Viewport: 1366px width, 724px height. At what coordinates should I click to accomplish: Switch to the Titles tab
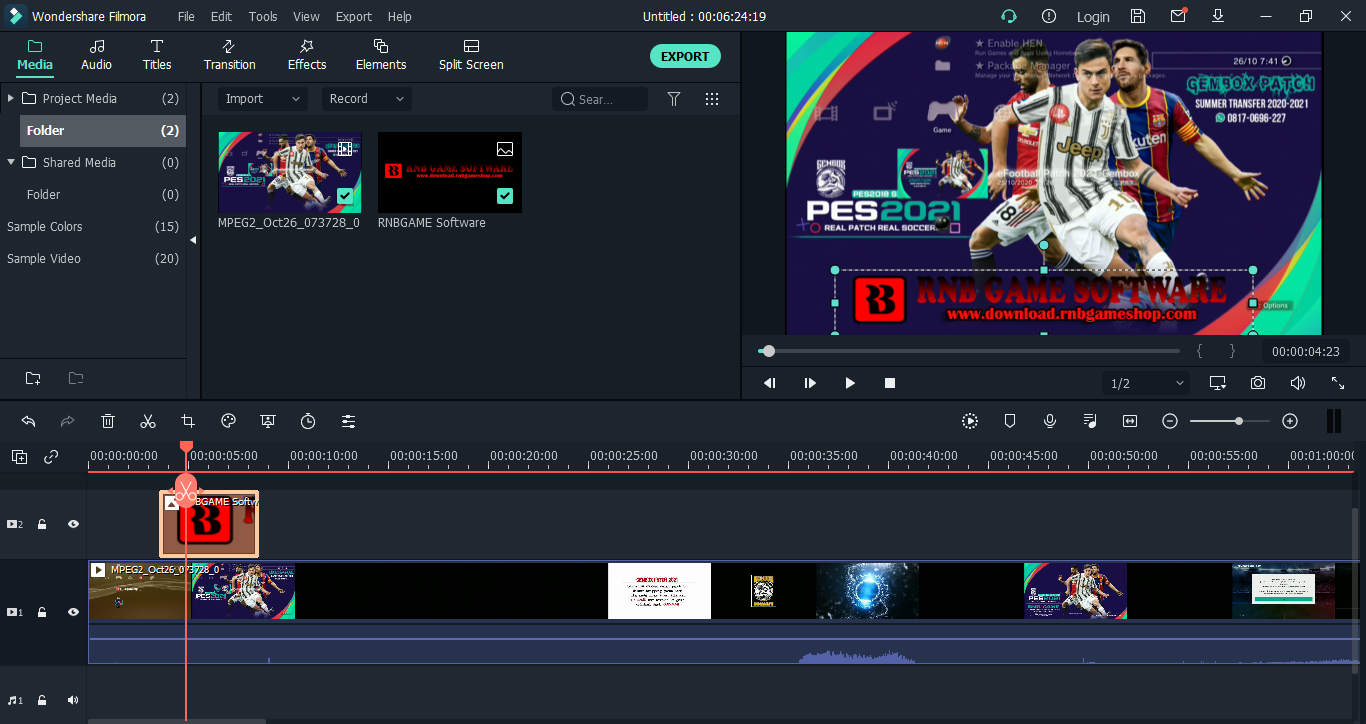click(x=157, y=55)
